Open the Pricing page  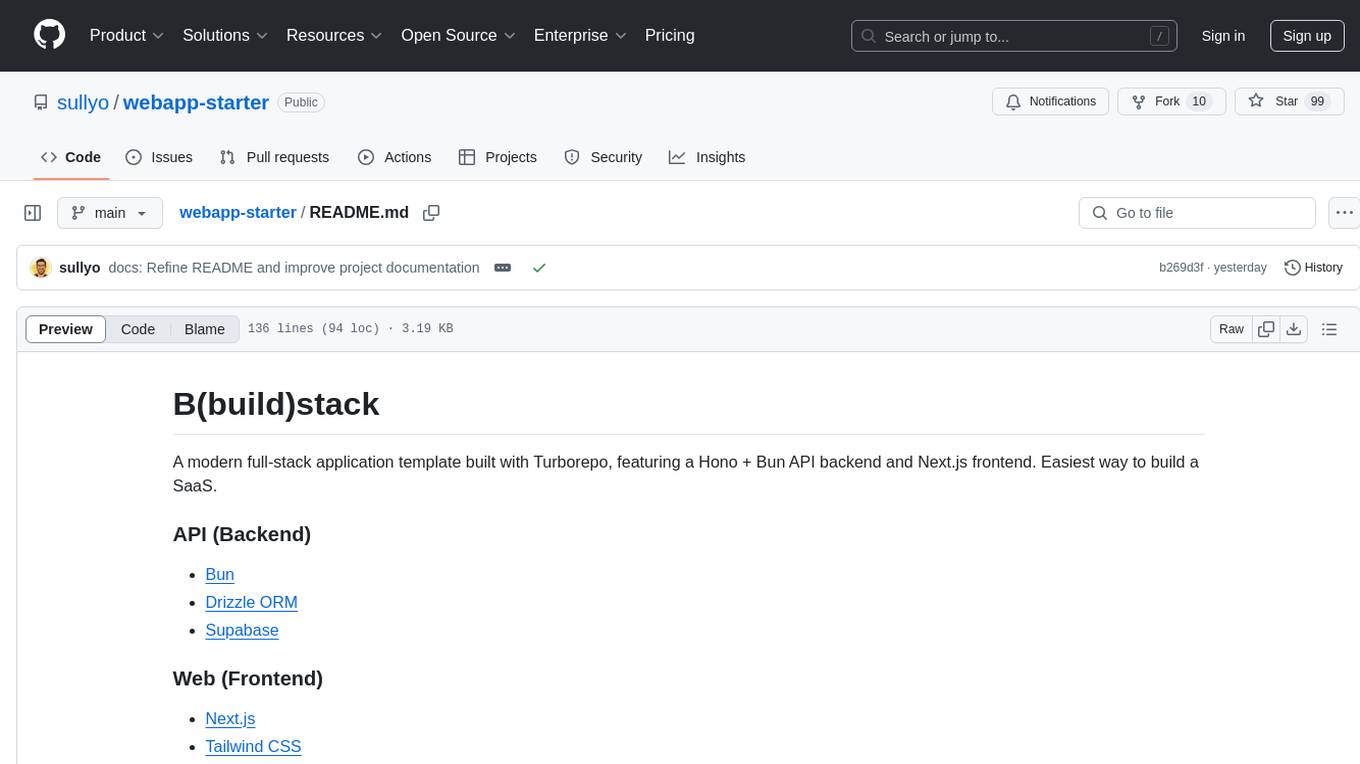pos(670,35)
